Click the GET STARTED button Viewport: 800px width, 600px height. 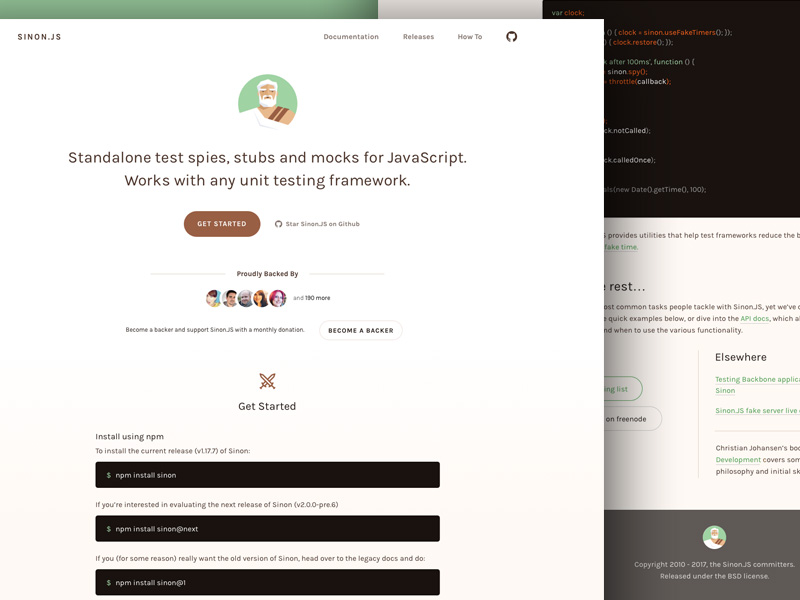[222, 224]
